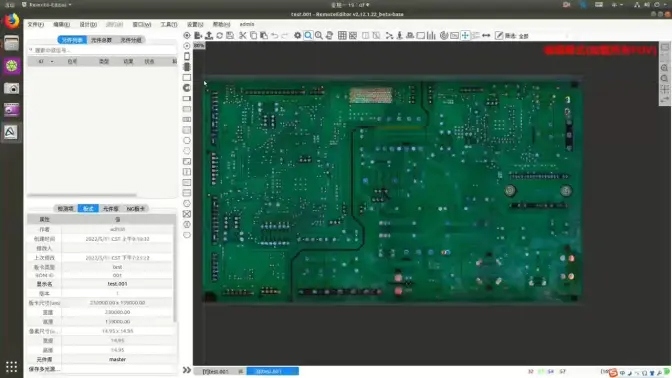Click the scissors cut icon in toolbar

tap(243, 36)
